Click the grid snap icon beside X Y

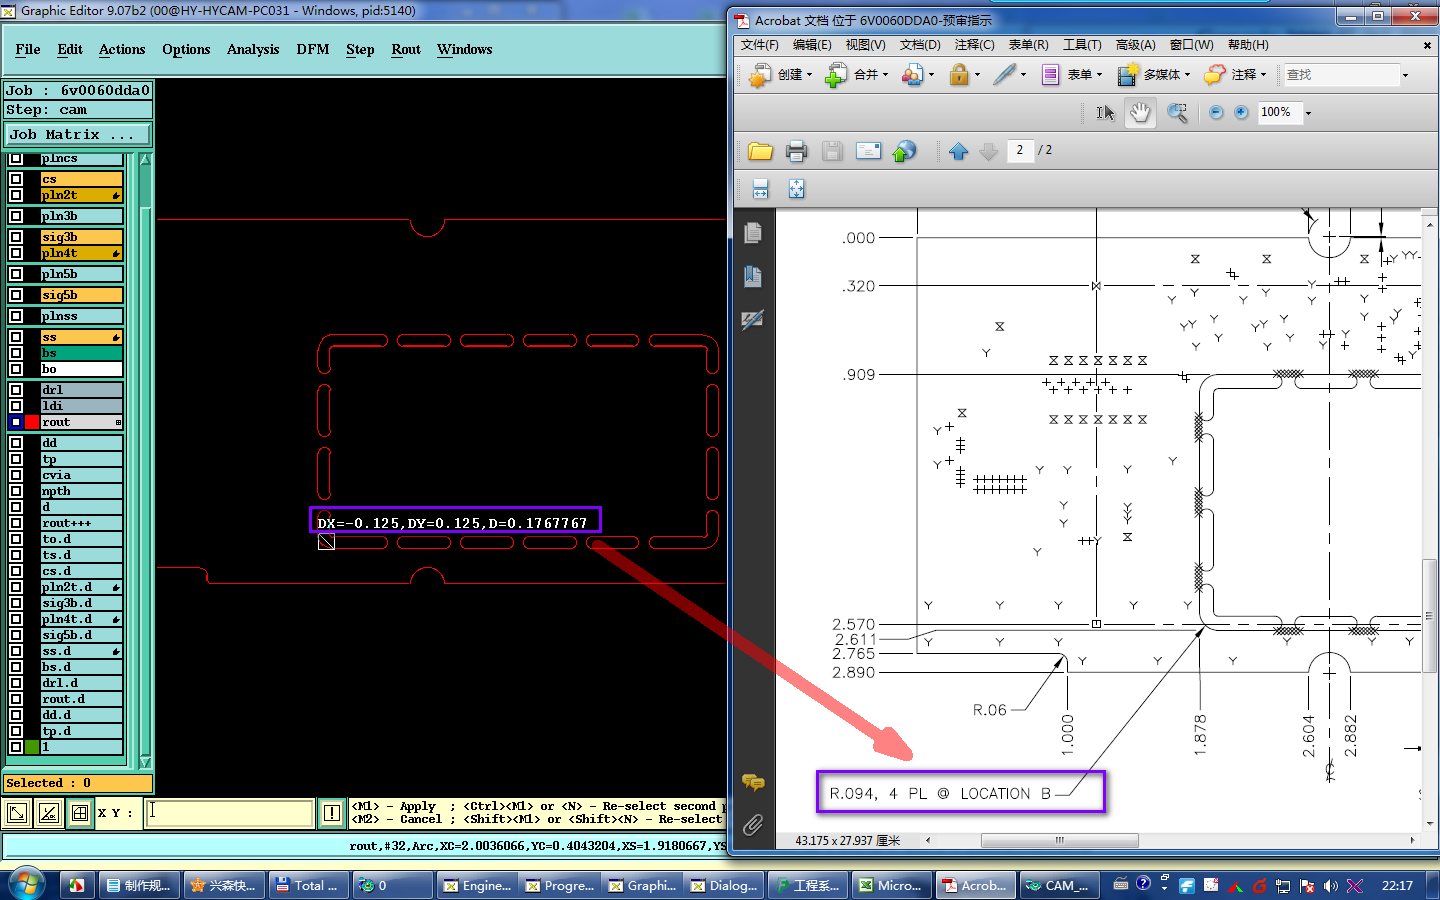click(x=80, y=813)
